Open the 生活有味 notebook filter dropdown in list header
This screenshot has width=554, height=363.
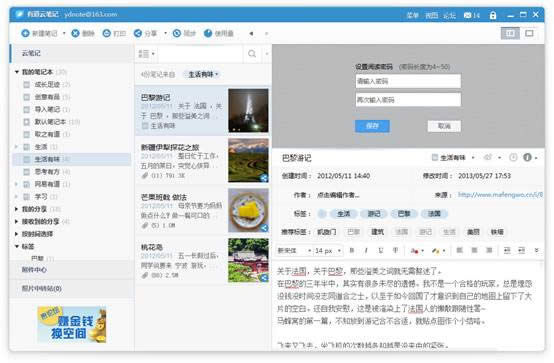click(x=202, y=74)
